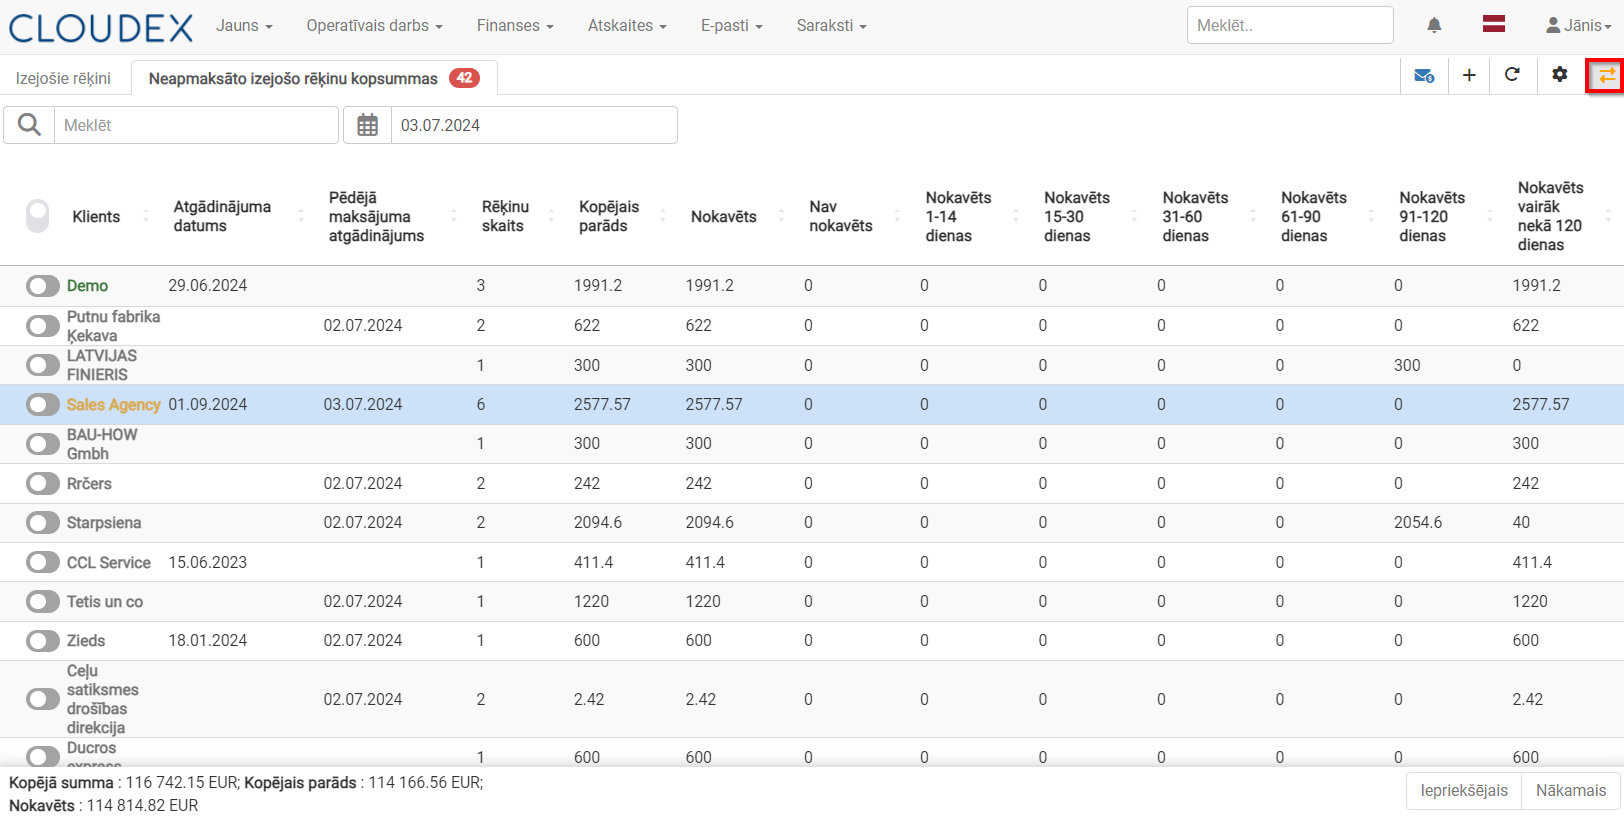Viewport: 1624px width, 817px height.
Task: Switch to Izejošie rēķini tab
Action: [x=63, y=78]
